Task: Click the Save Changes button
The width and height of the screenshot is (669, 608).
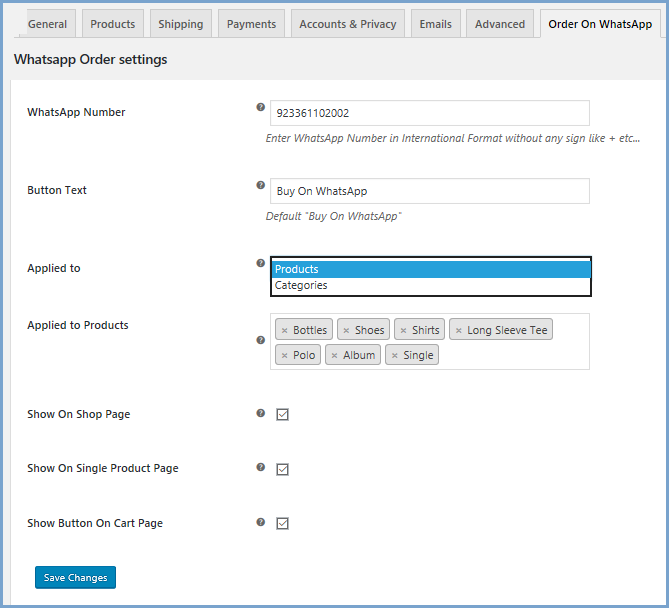Action: click(x=76, y=577)
